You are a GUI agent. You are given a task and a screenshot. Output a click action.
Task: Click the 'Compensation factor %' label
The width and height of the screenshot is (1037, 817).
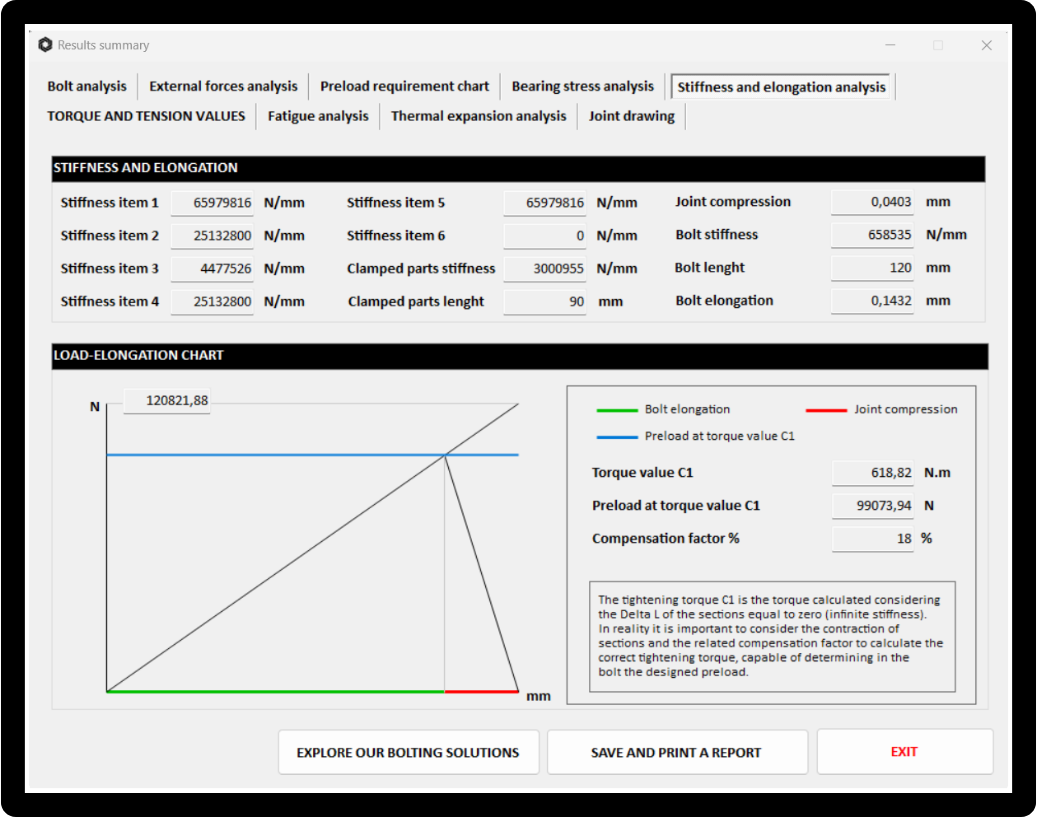(x=665, y=539)
